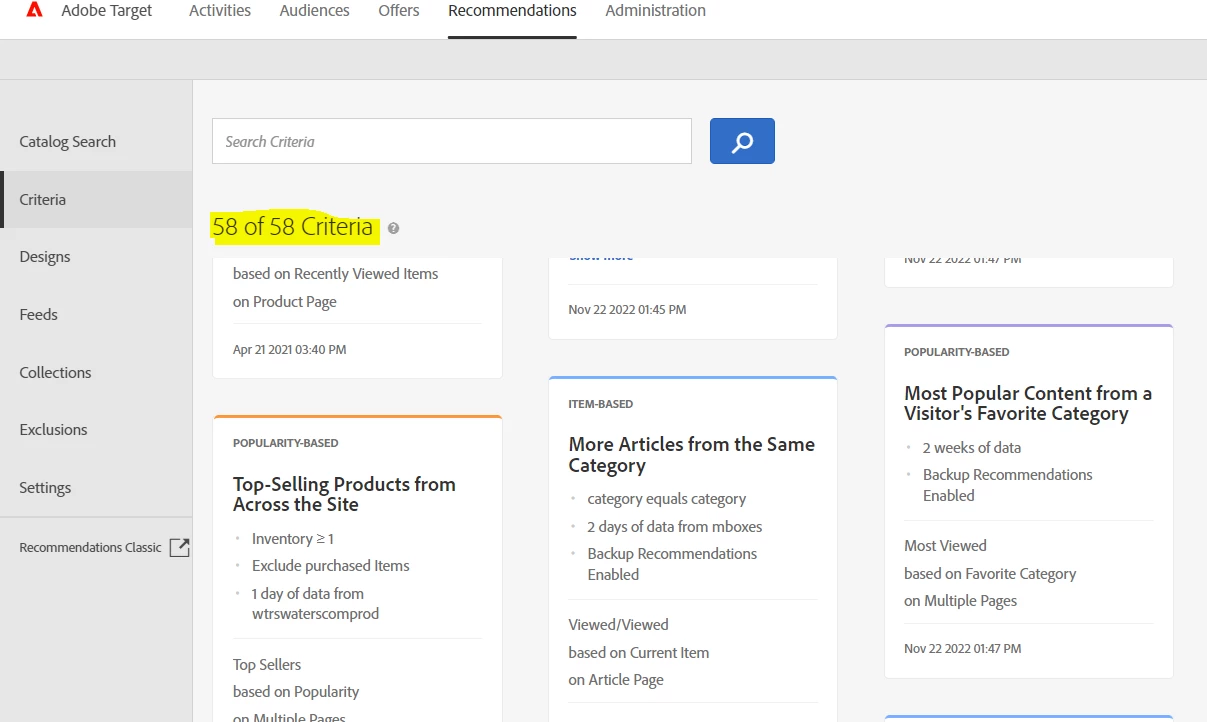The height and width of the screenshot is (722, 1207).
Task: Open the criteria count help icon
Action: [393, 228]
